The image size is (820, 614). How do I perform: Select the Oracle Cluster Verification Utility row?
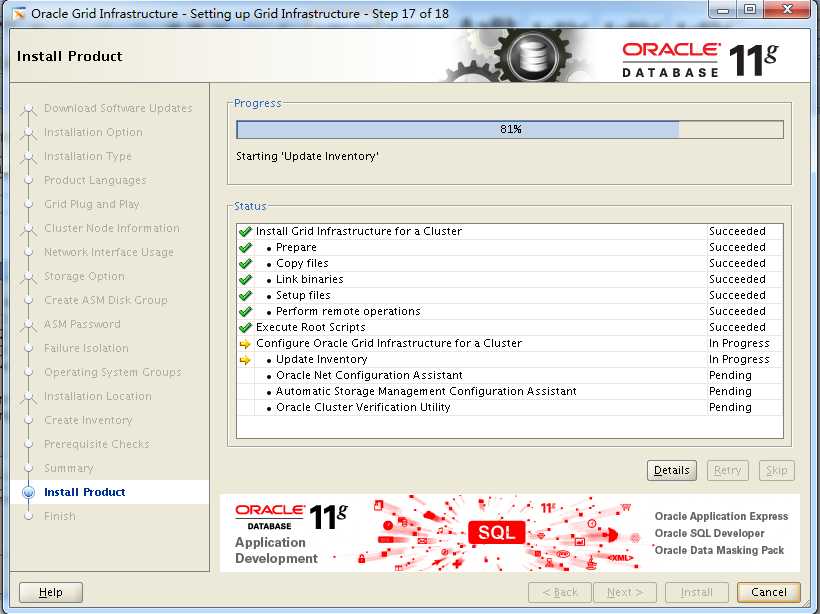[510, 407]
